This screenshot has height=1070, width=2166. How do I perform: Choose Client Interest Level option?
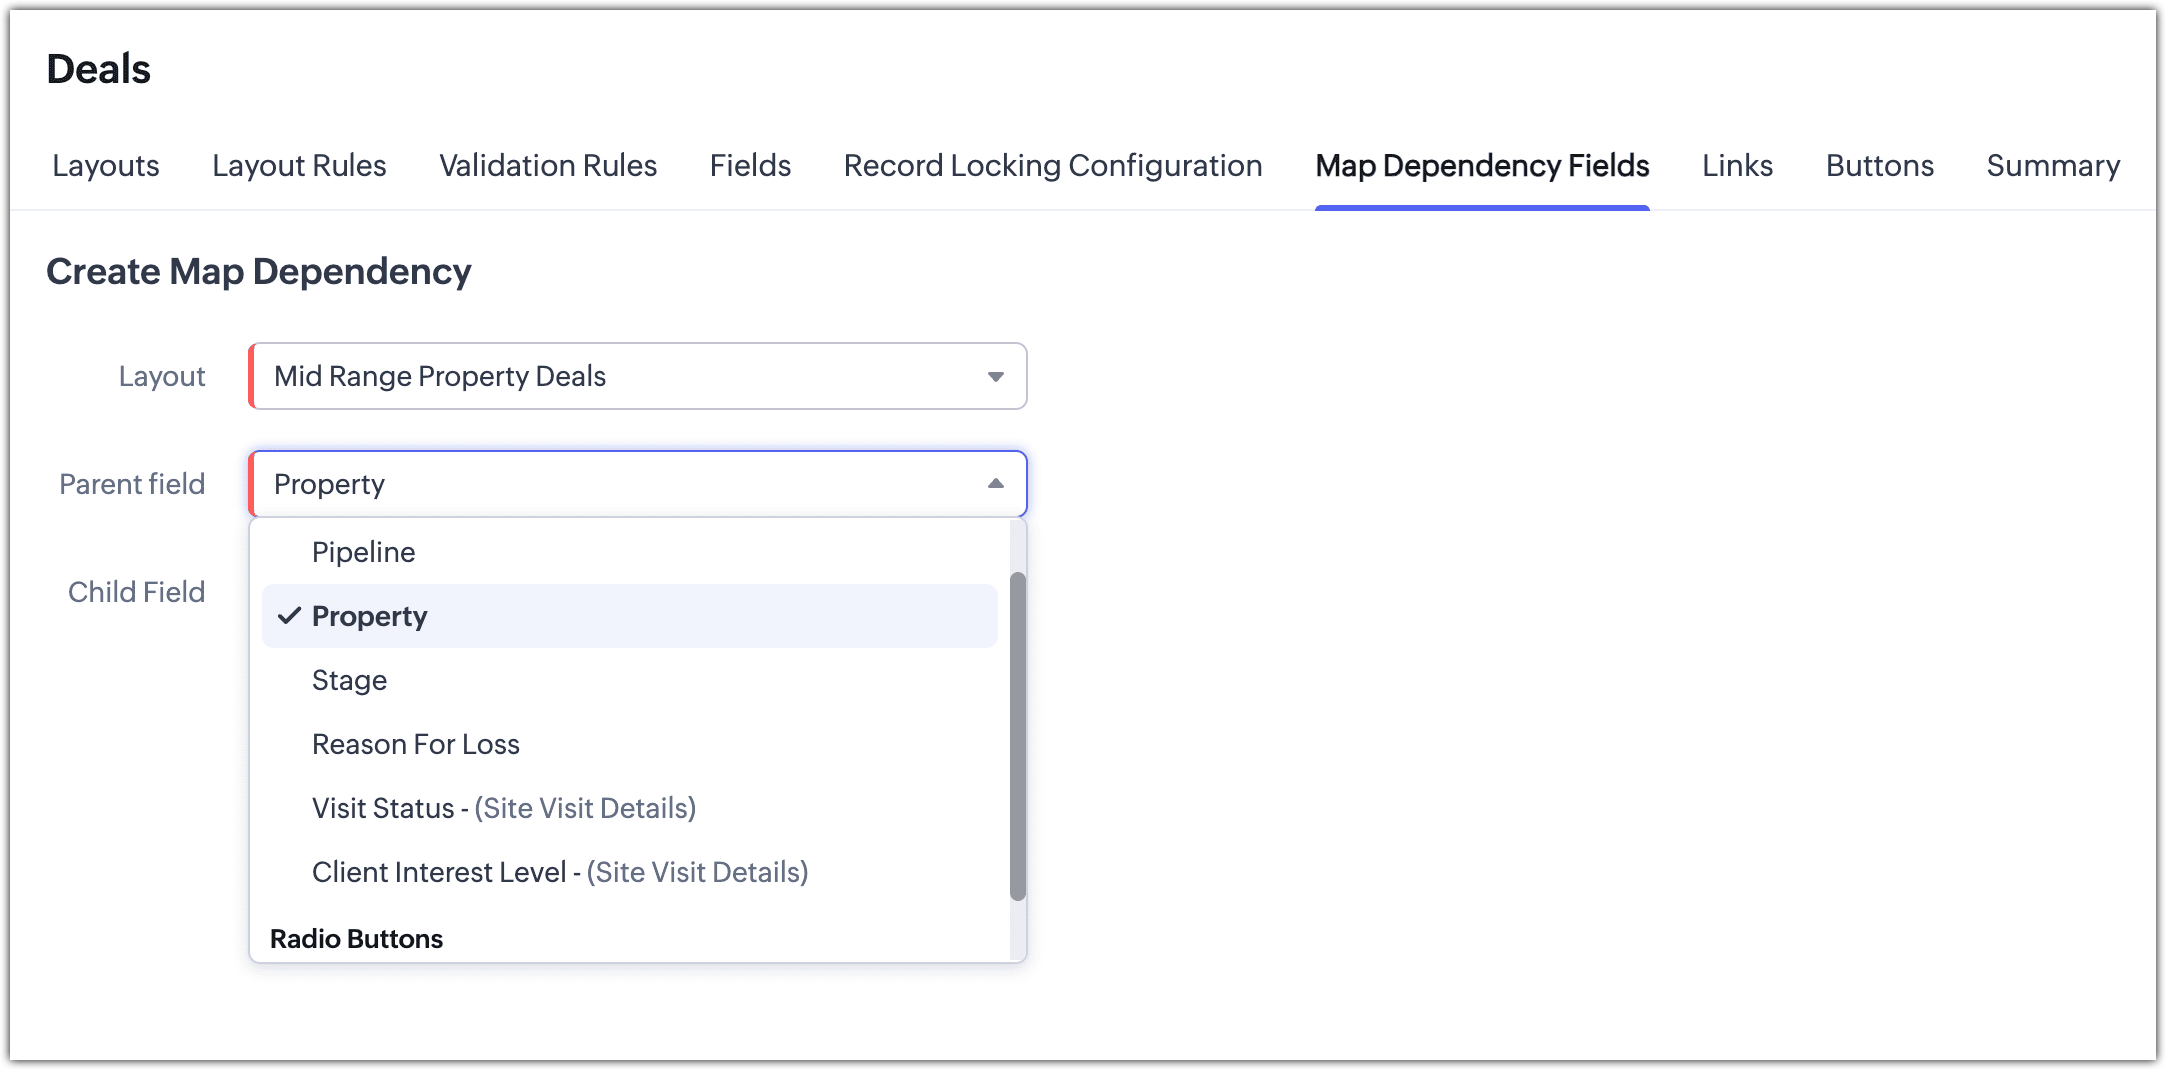559,872
